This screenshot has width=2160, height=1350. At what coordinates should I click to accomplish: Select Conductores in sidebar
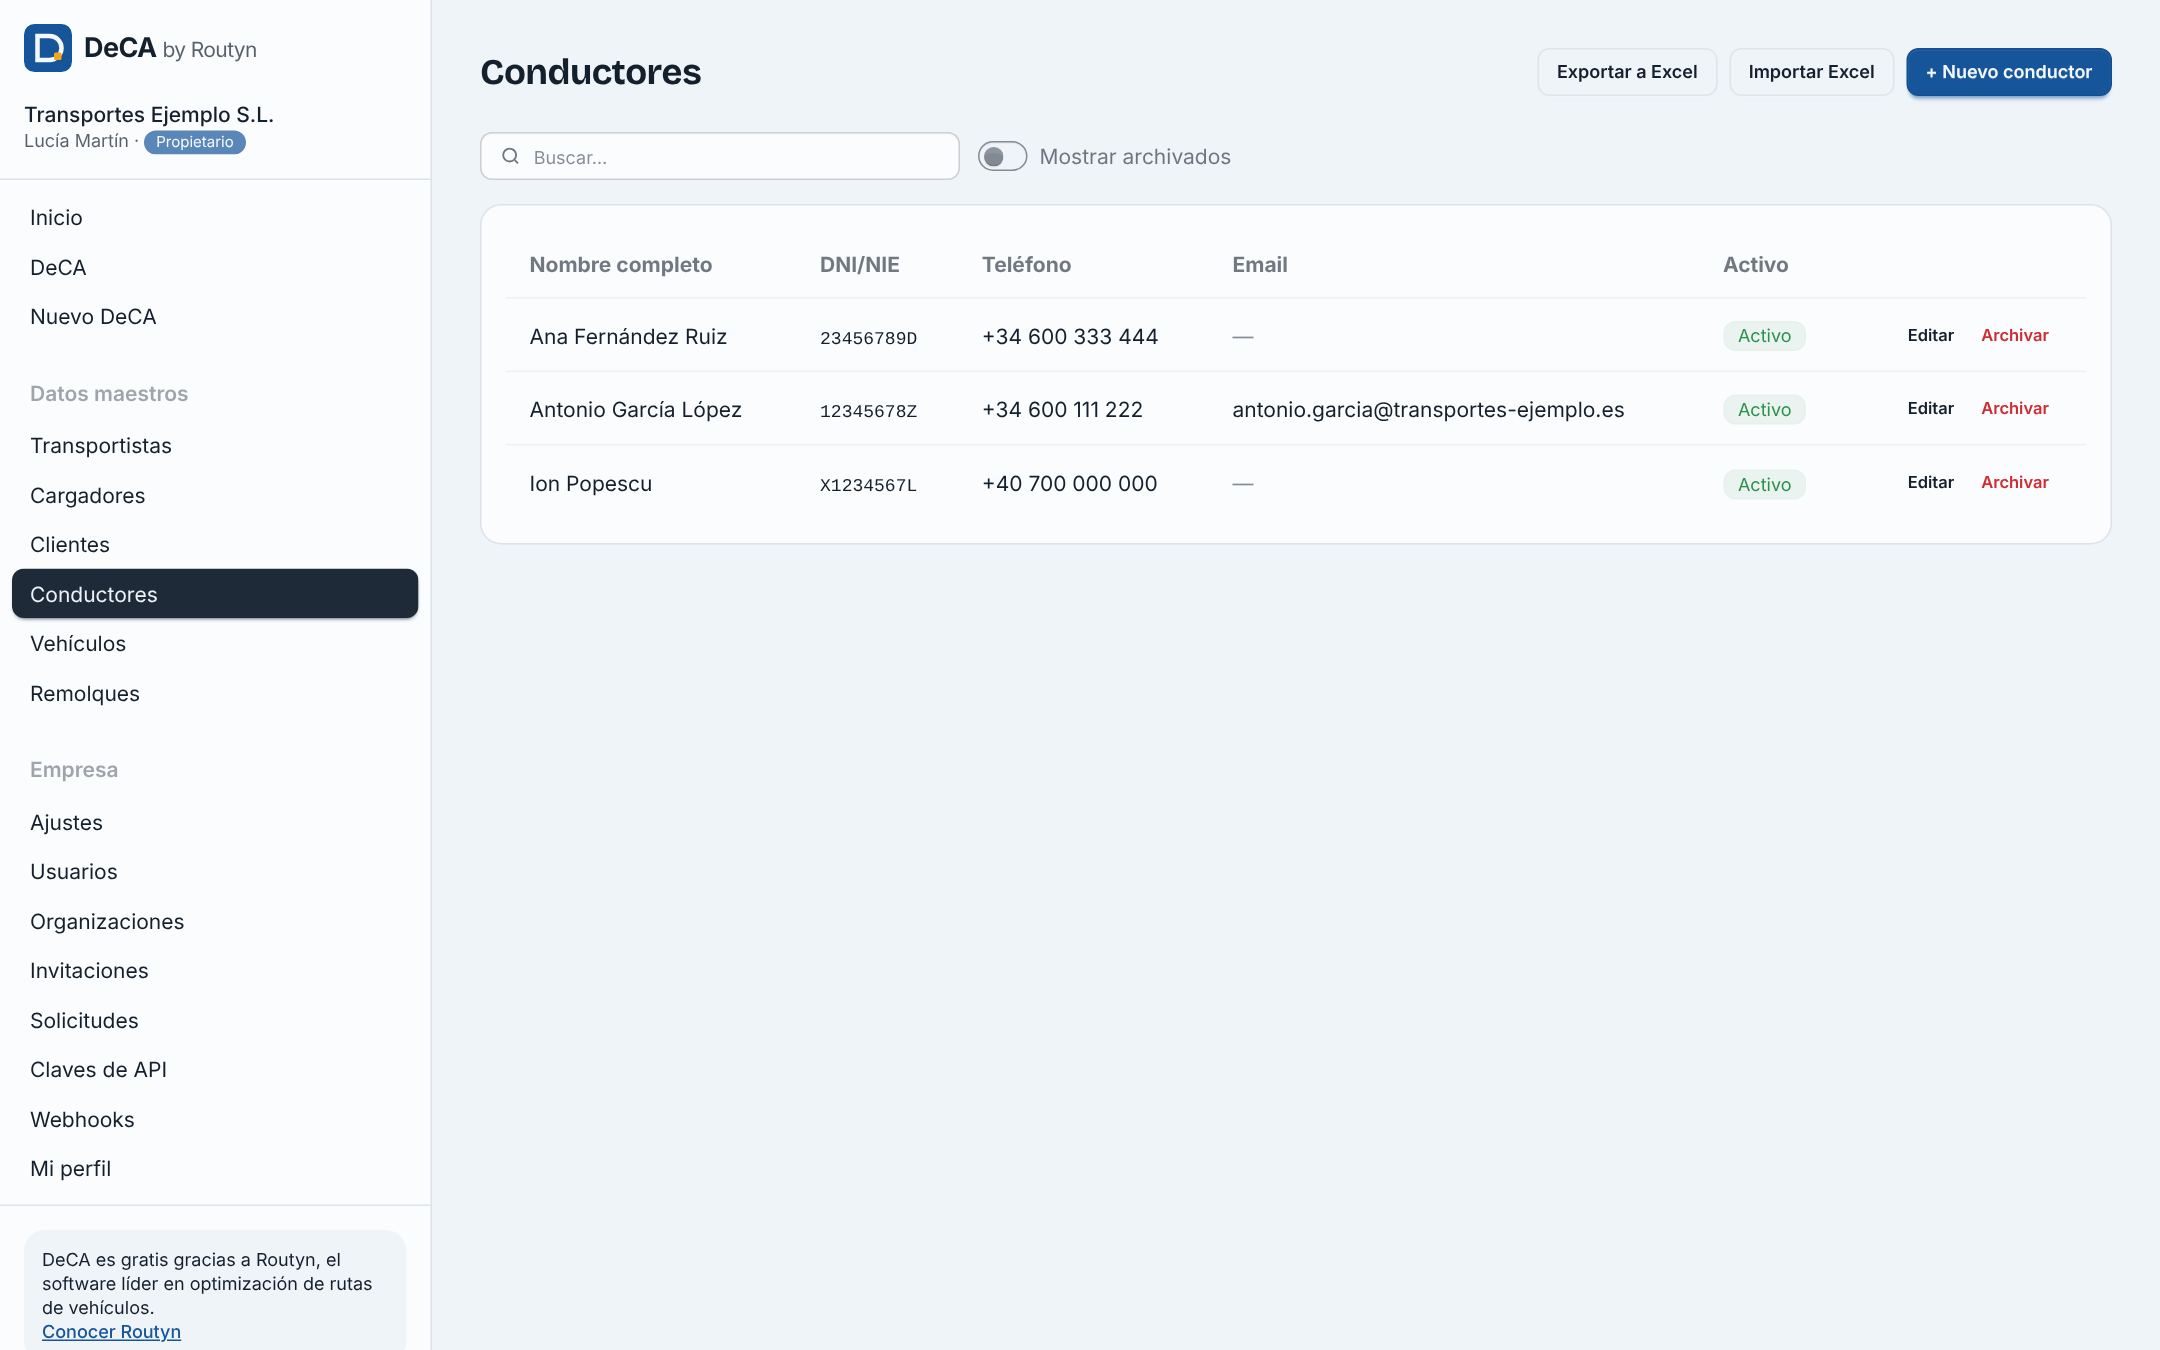[x=215, y=594]
